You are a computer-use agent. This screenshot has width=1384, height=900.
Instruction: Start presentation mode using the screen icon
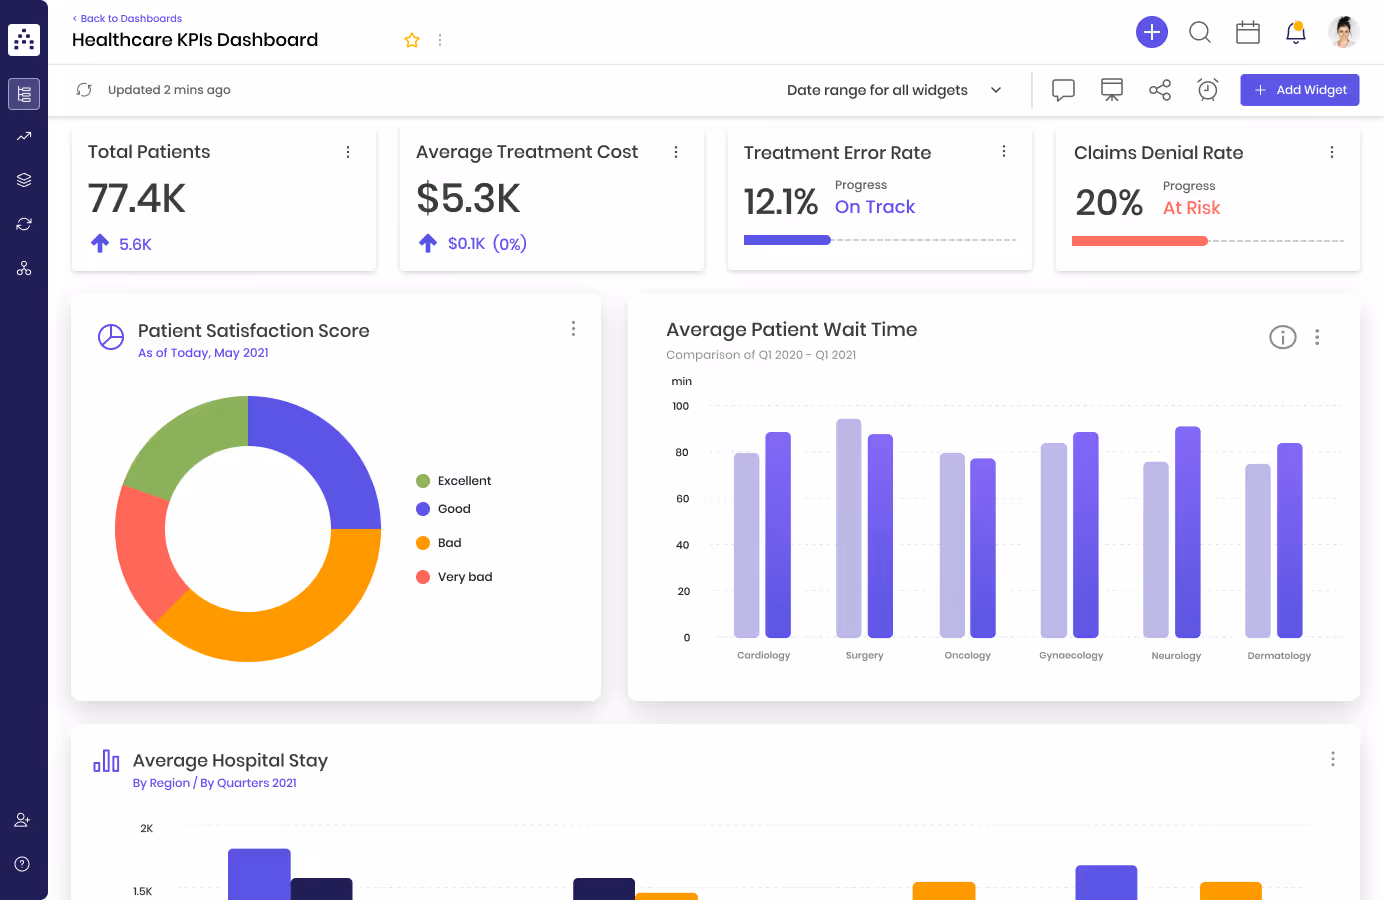point(1110,89)
